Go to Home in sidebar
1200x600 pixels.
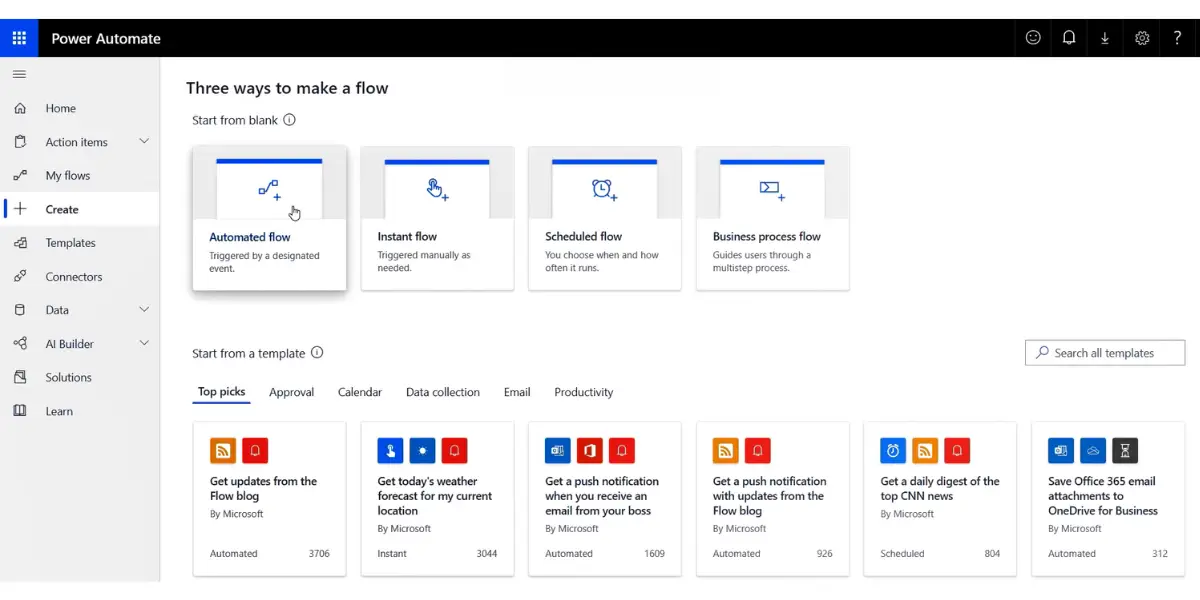pyautogui.click(x=80, y=108)
